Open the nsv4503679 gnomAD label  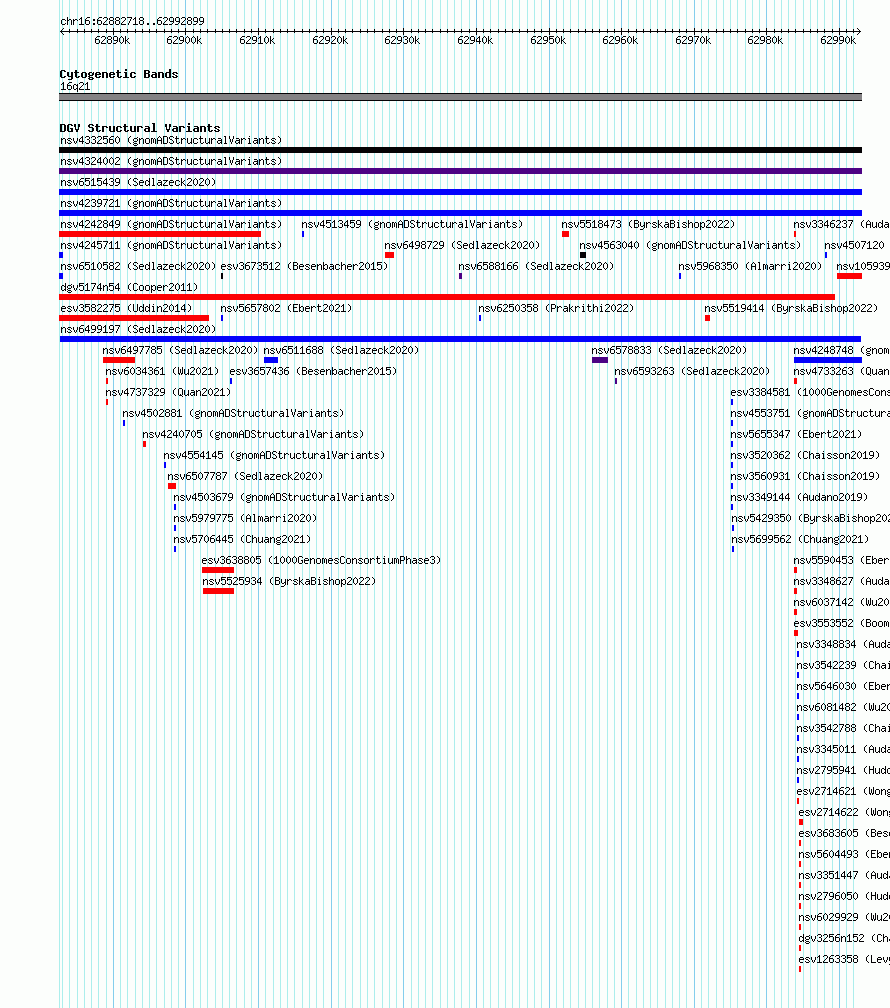point(284,498)
